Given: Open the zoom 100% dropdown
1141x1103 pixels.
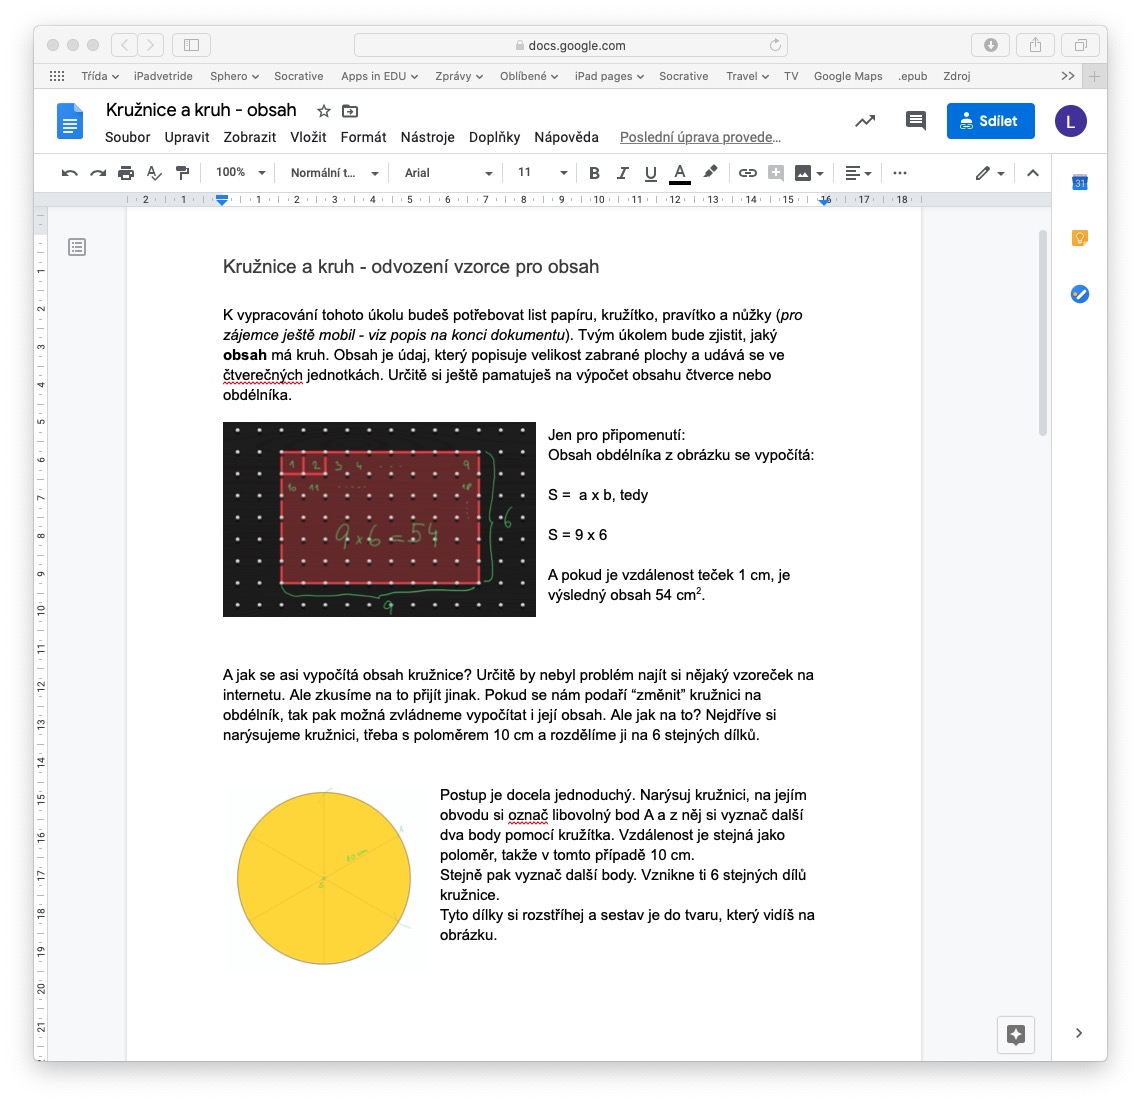Looking at the screenshot, I should (241, 172).
